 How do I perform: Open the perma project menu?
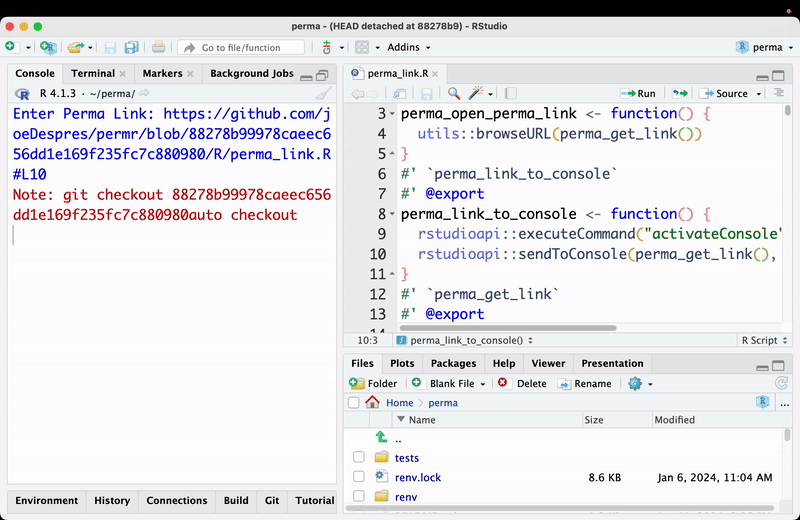tap(765, 47)
